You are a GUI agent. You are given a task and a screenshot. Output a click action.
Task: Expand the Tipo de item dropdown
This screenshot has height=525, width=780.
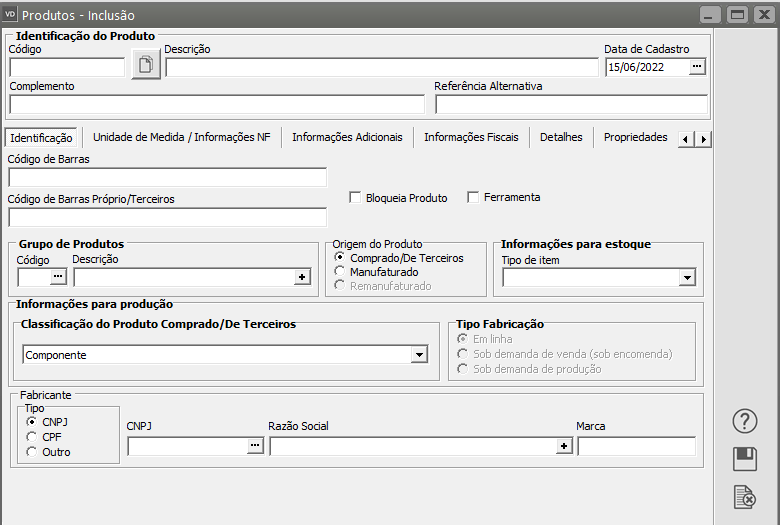(x=686, y=277)
